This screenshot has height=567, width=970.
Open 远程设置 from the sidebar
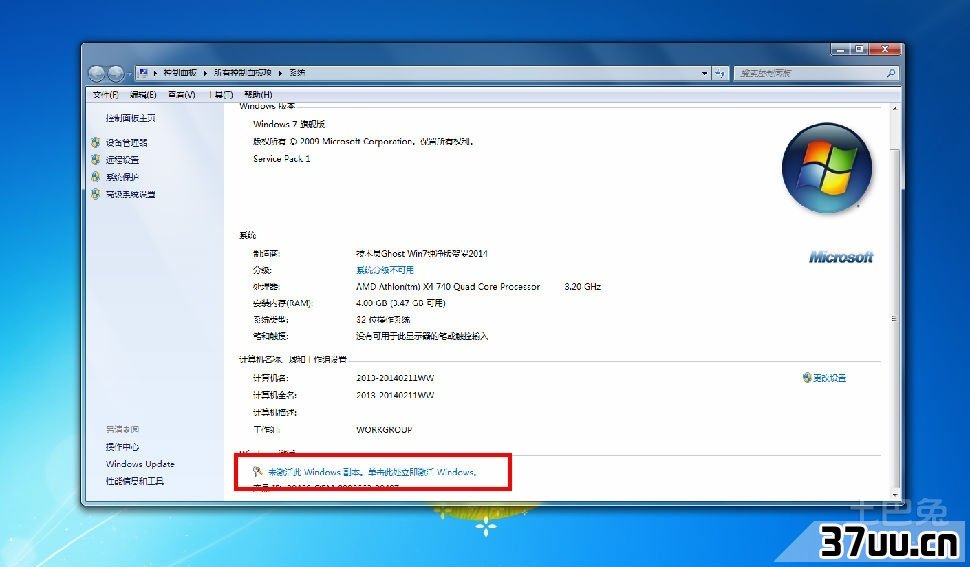point(122,160)
